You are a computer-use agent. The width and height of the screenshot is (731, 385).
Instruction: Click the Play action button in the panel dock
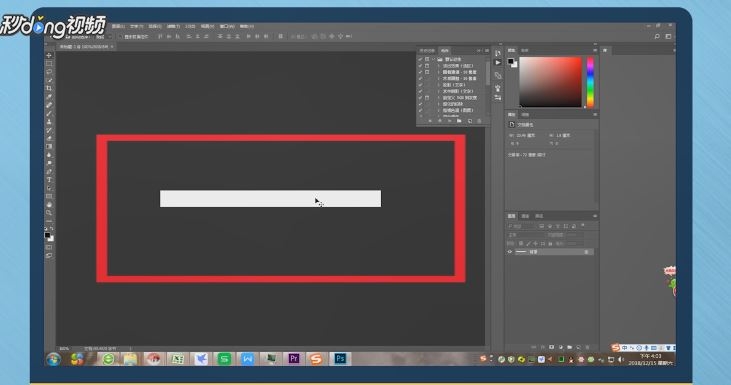tap(498, 62)
